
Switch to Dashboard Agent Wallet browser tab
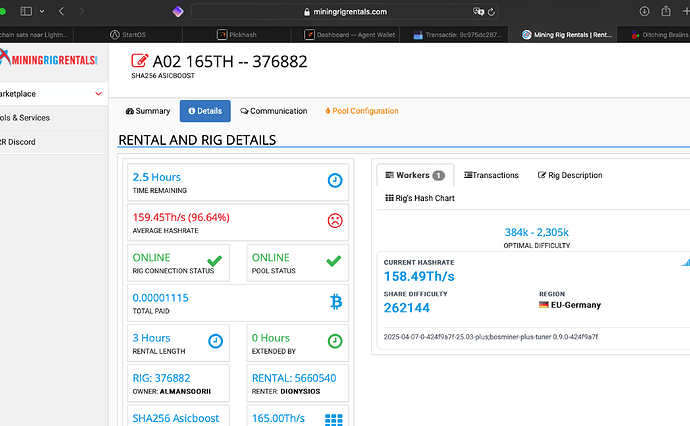(345, 34)
